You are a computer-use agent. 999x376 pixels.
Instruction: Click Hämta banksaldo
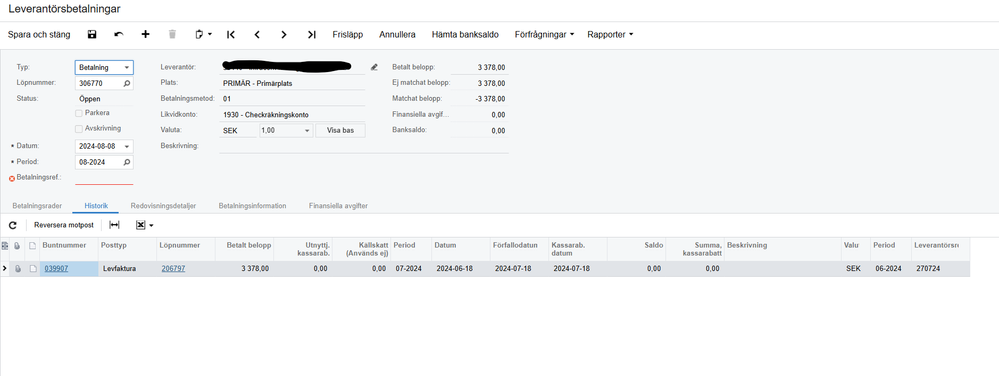pyautogui.click(x=465, y=34)
